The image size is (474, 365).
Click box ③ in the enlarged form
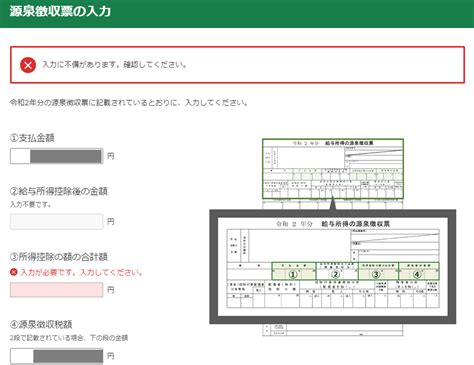[x=378, y=271]
